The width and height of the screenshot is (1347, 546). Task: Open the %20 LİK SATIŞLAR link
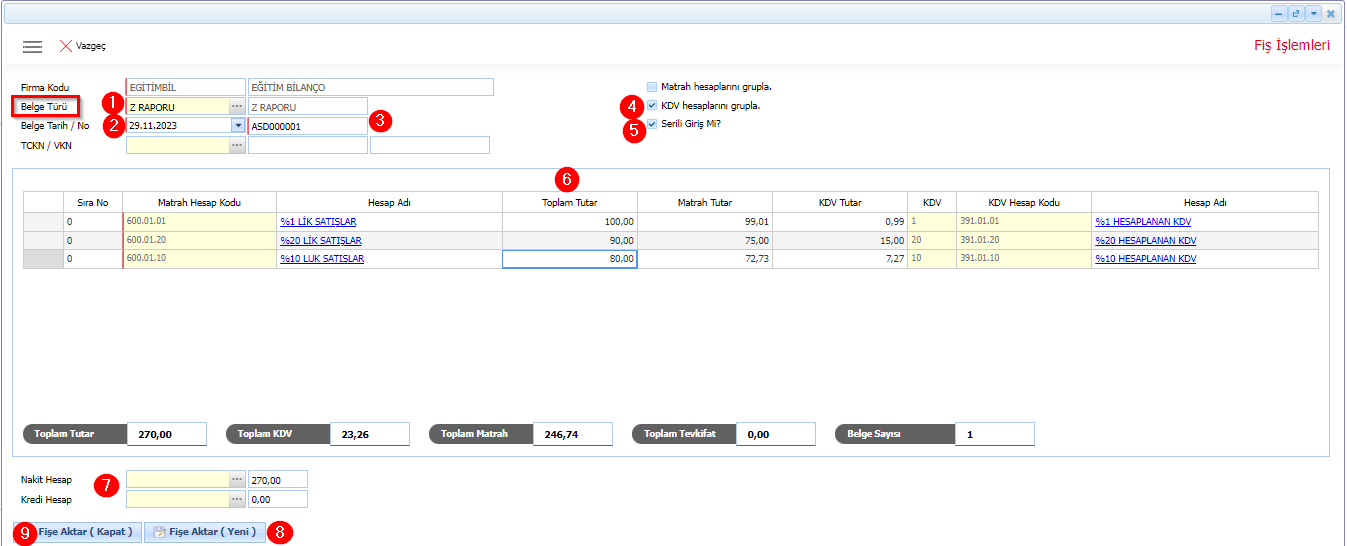321,241
